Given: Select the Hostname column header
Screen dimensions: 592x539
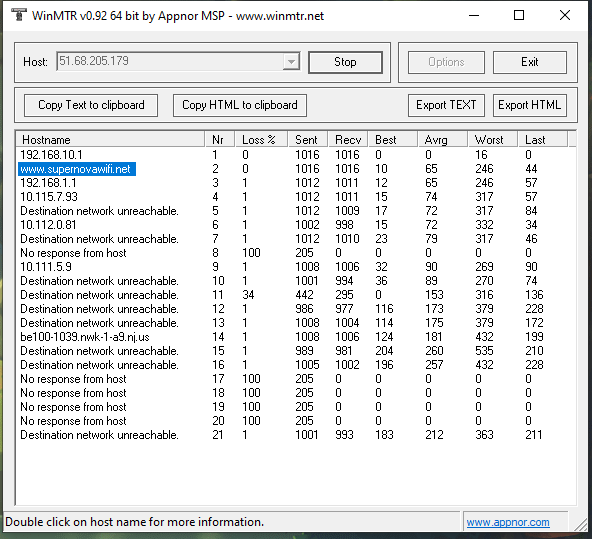Looking at the screenshot, I should (110, 140).
